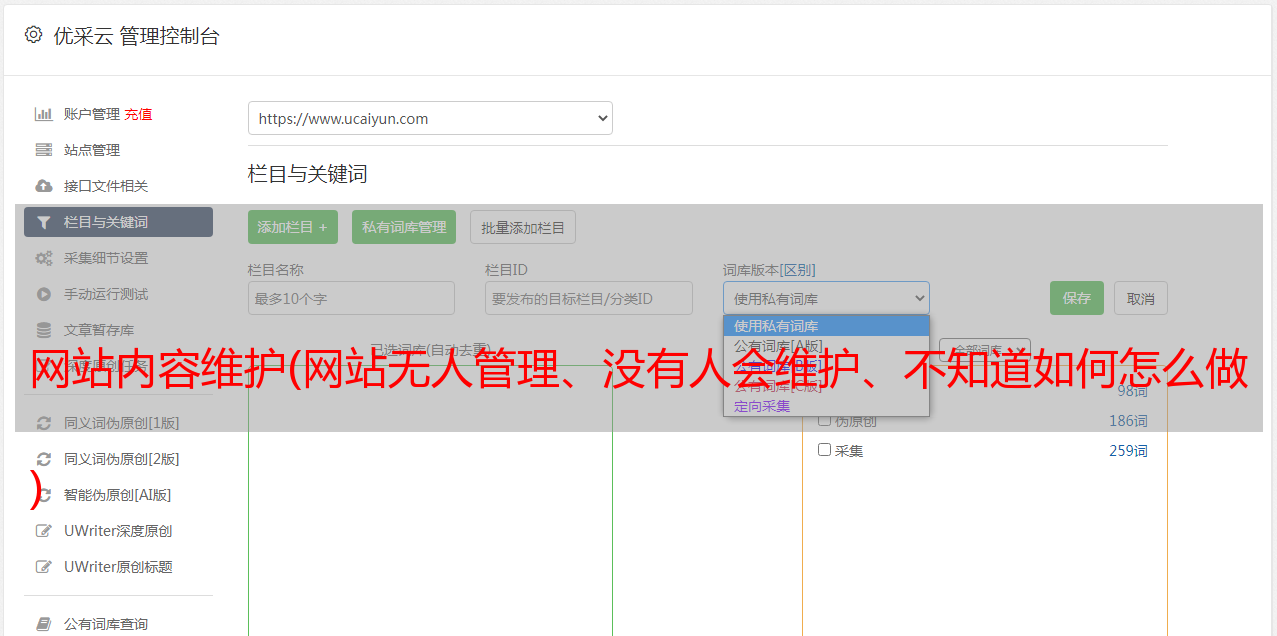Click the book icon for 公有词库查询

click(x=44, y=624)
